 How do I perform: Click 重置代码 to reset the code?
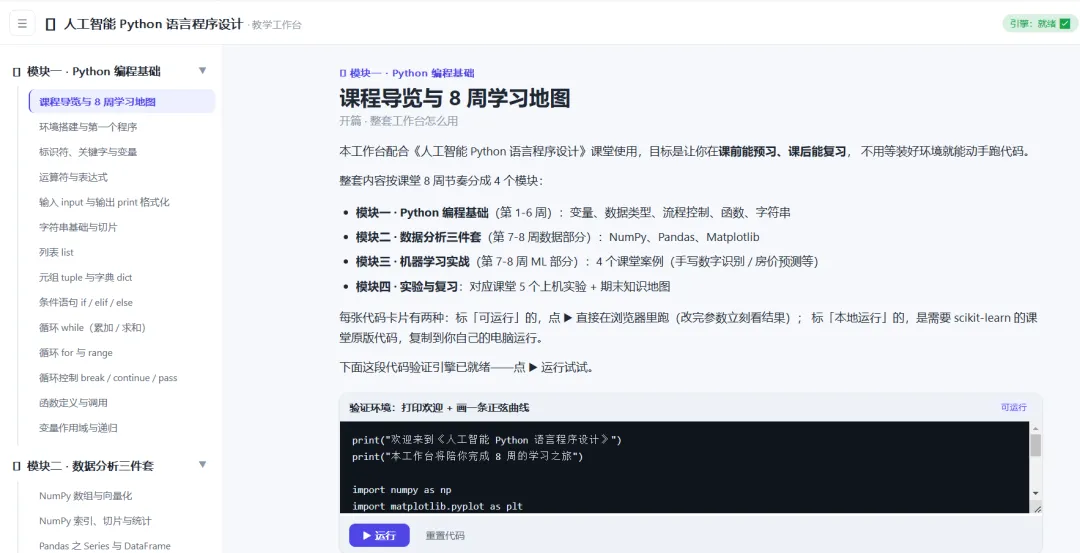coord(445,536)
